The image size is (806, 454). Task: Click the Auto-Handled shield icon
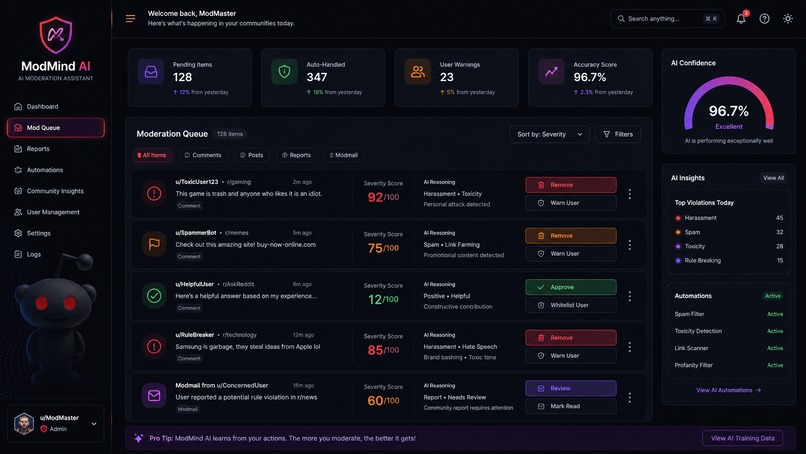tap(284, 71)
